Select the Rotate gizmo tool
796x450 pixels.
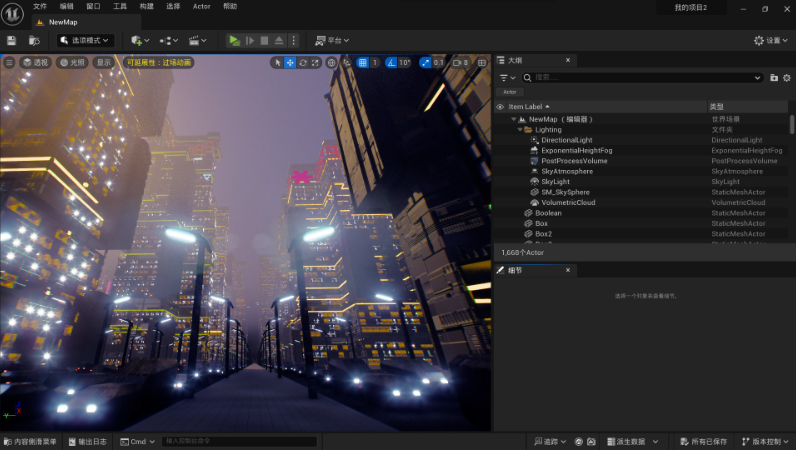303,62
